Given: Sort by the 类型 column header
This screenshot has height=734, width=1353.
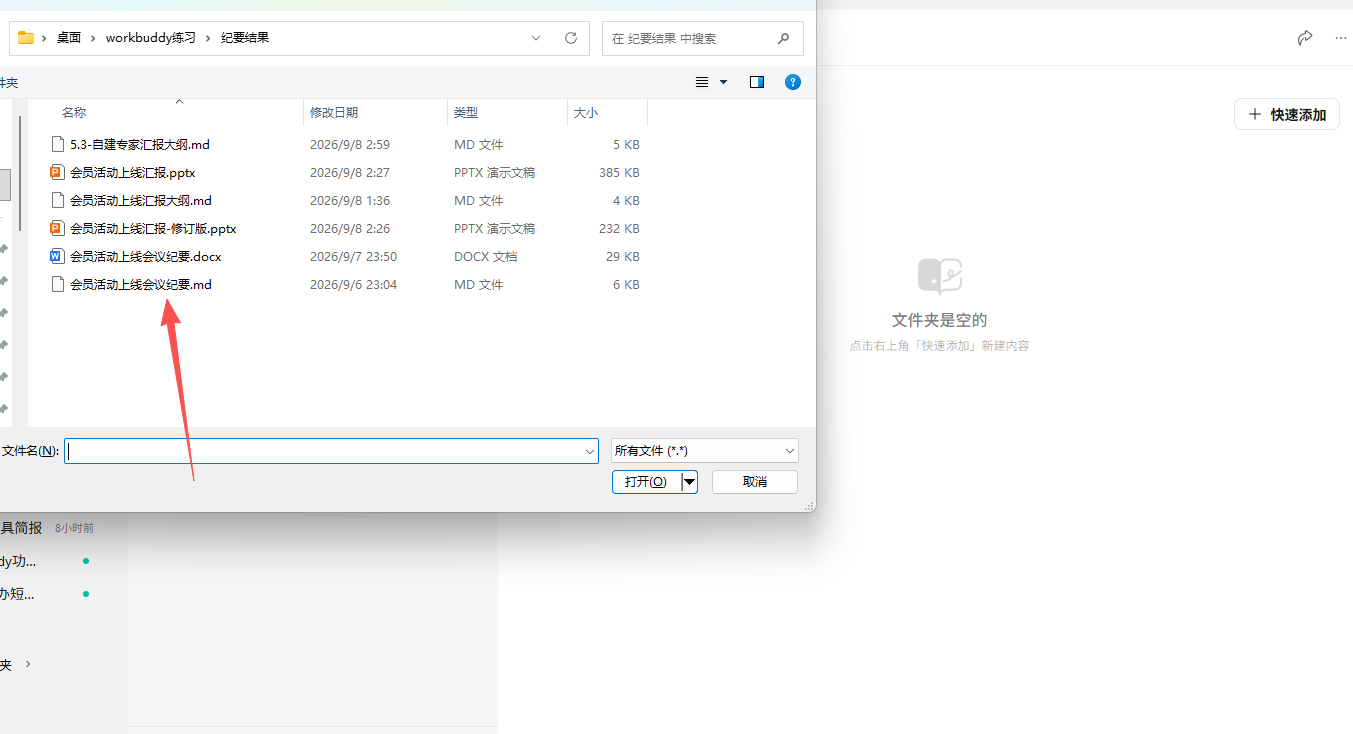Looking at the screenshot, I should (466, 113).
